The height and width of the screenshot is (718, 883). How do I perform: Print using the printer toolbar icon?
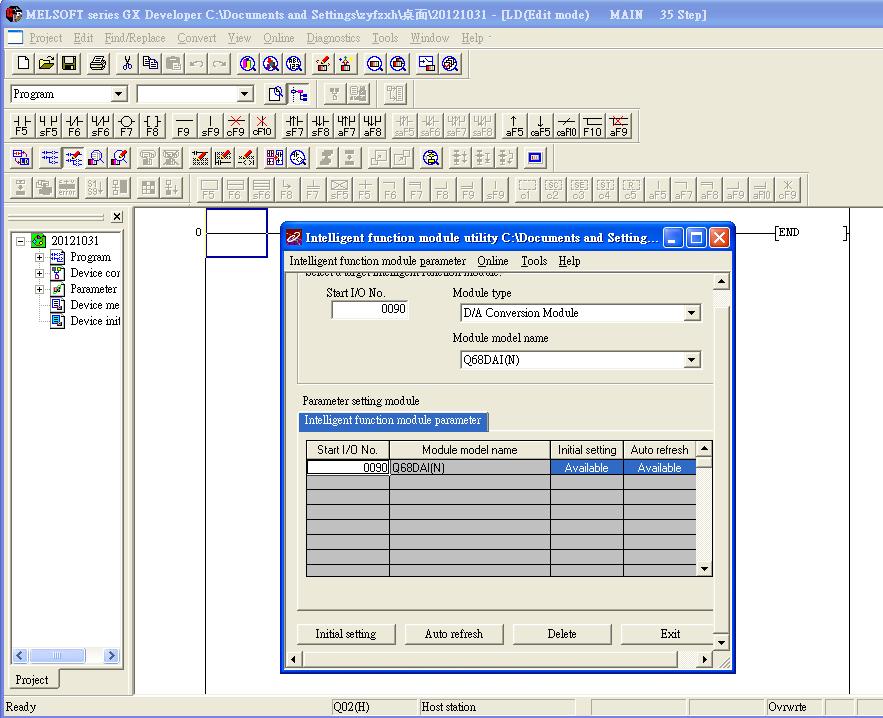pyautogui.click(x=98, y=64)
